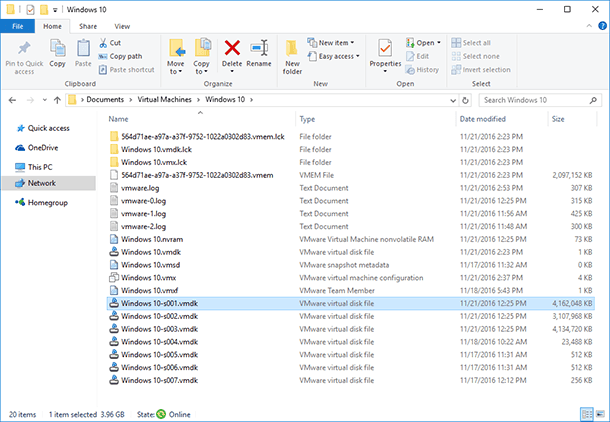
Task: Switch to Details view in status bar
Action: point(587,414)
